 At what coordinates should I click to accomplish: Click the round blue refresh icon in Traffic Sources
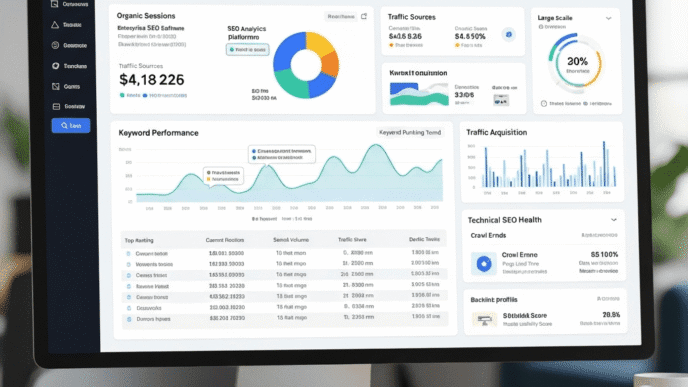tap(509, 34)
